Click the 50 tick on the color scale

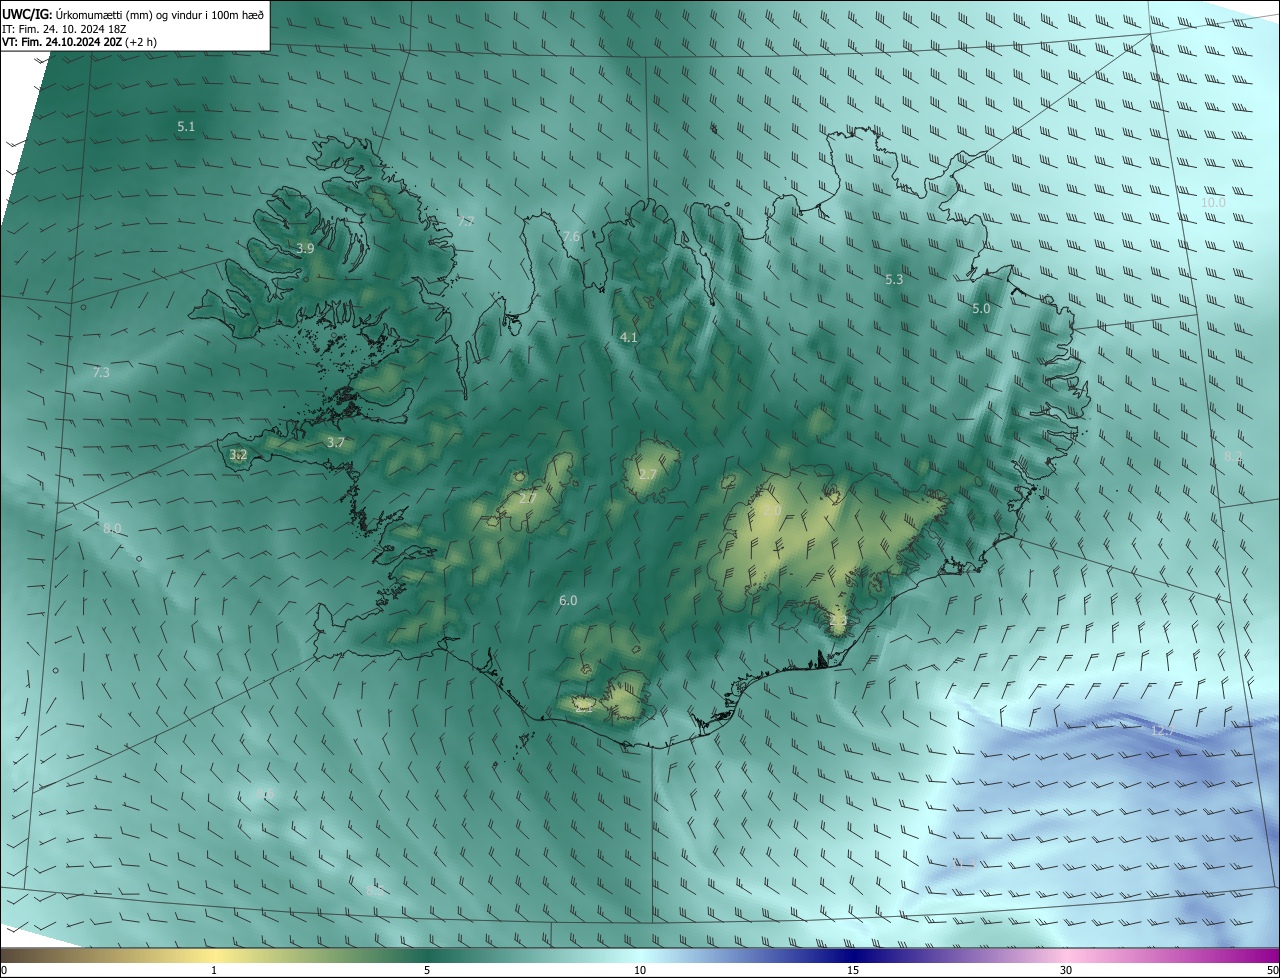(x=1271, y=970)
